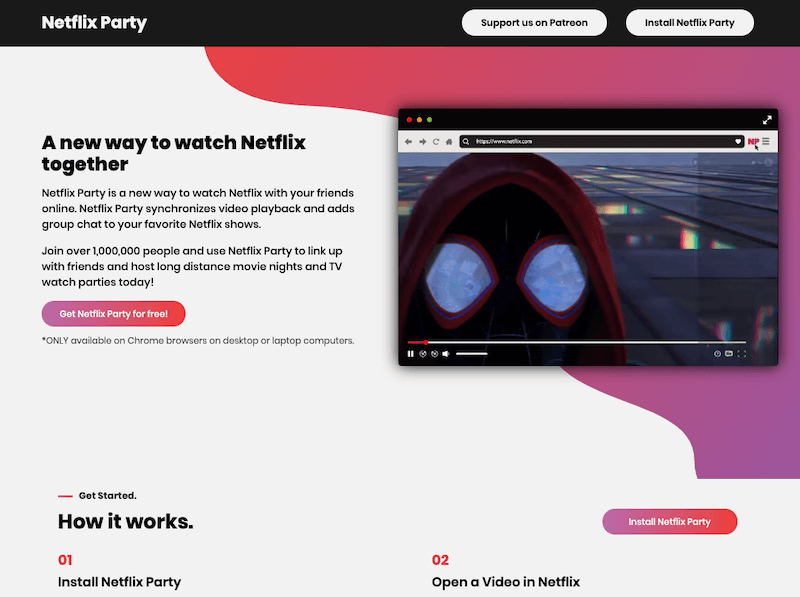Click the "01" step number
This screenshot has height=597, width=800.
click(65, 560)
